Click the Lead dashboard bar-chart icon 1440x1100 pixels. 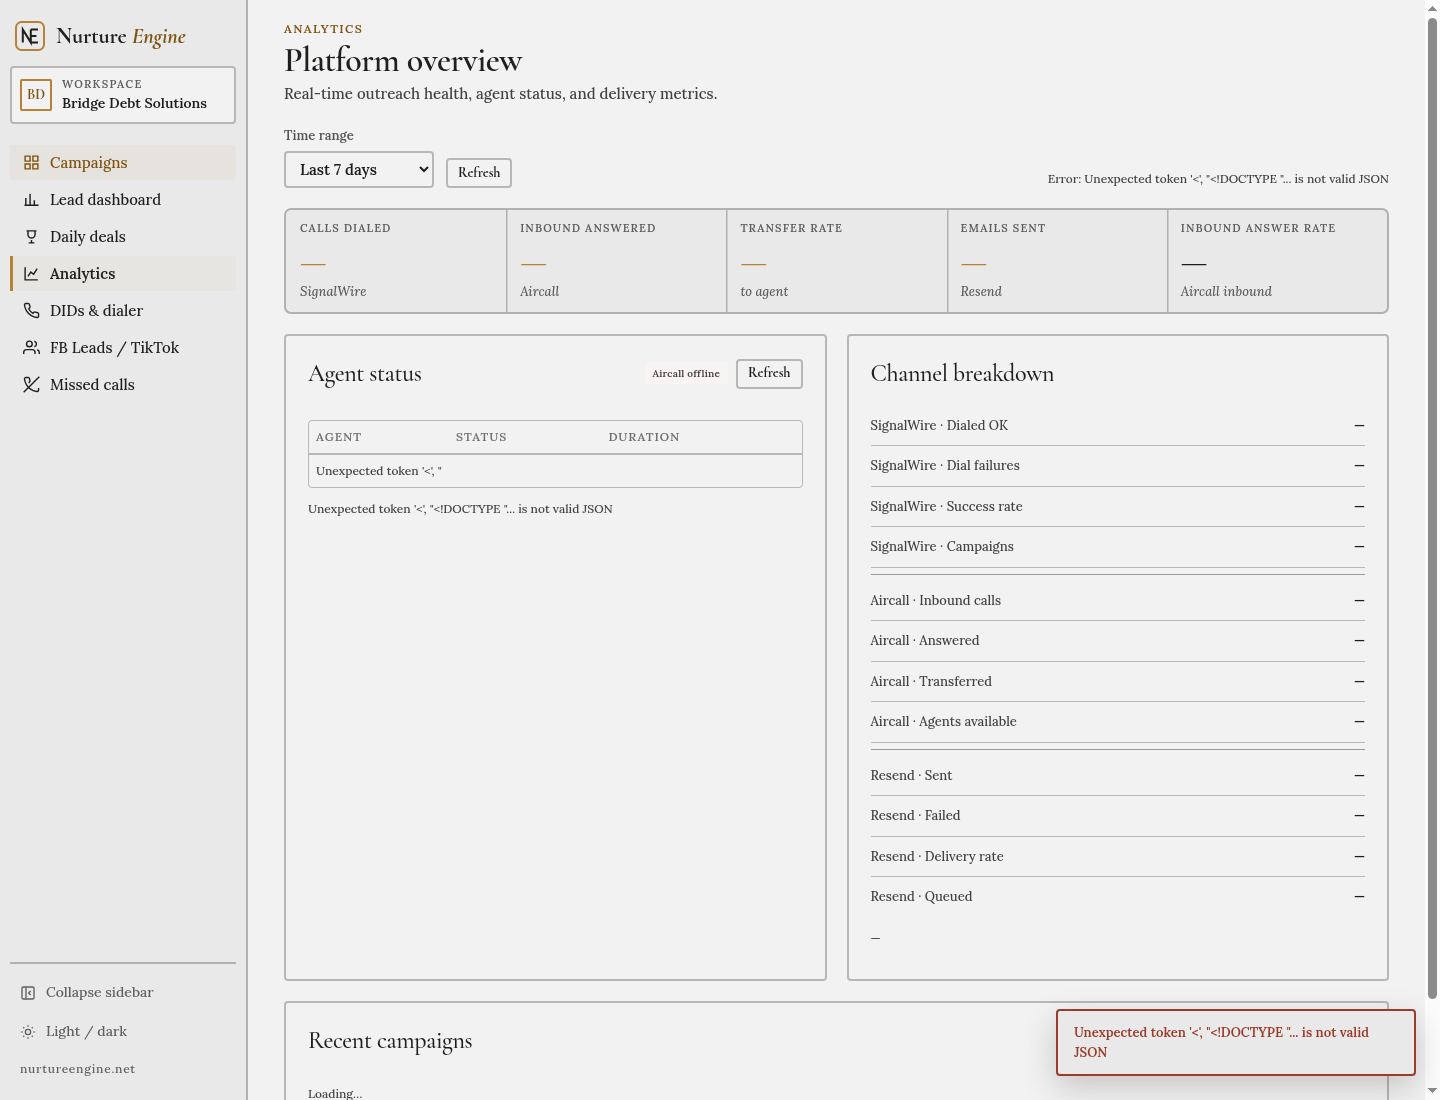click(31, 200)
